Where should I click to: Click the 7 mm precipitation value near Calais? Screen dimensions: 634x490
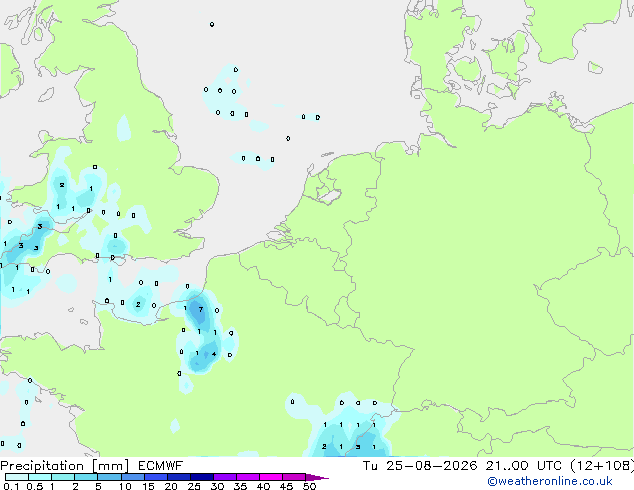point(201,310)
